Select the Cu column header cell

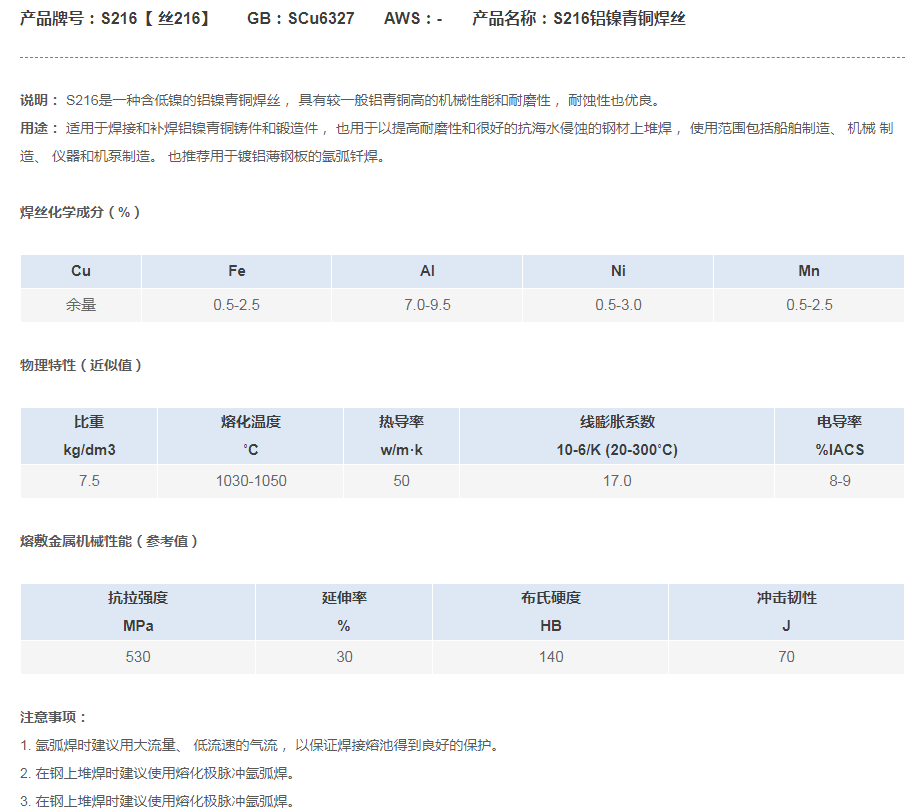(x=81, y=271)
